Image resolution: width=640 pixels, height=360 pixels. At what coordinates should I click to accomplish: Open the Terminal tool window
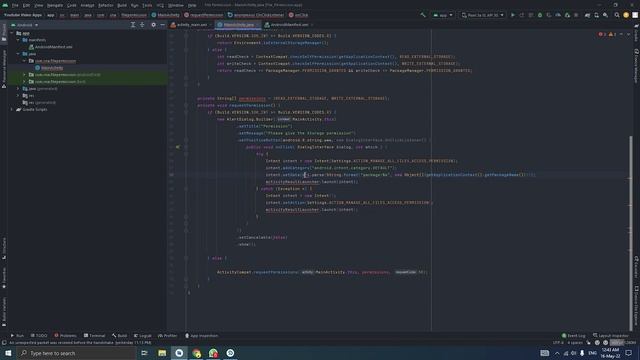tap(94, 336)
